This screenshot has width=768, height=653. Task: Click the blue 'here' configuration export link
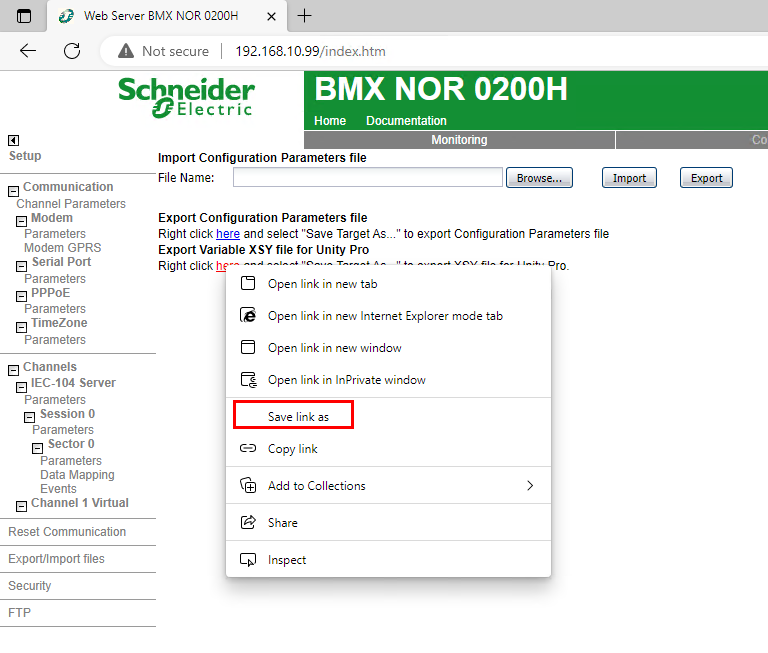(x=228, y=234)
